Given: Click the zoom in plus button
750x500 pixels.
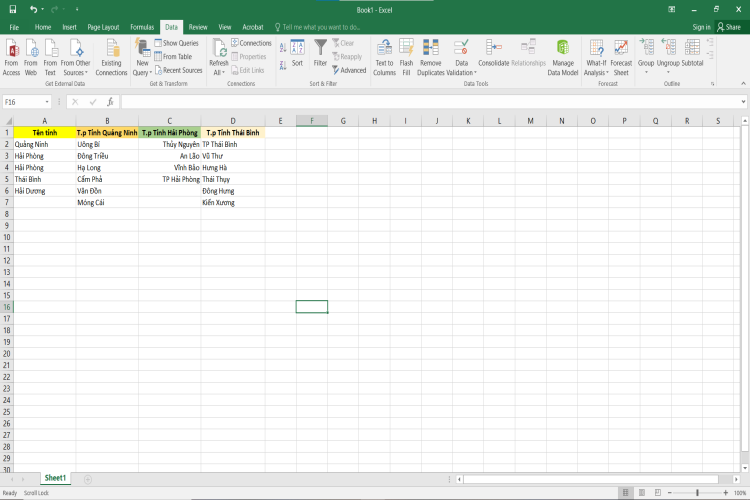Looking at the screenshot, I should pyautogui.click(x=726, y=492).
